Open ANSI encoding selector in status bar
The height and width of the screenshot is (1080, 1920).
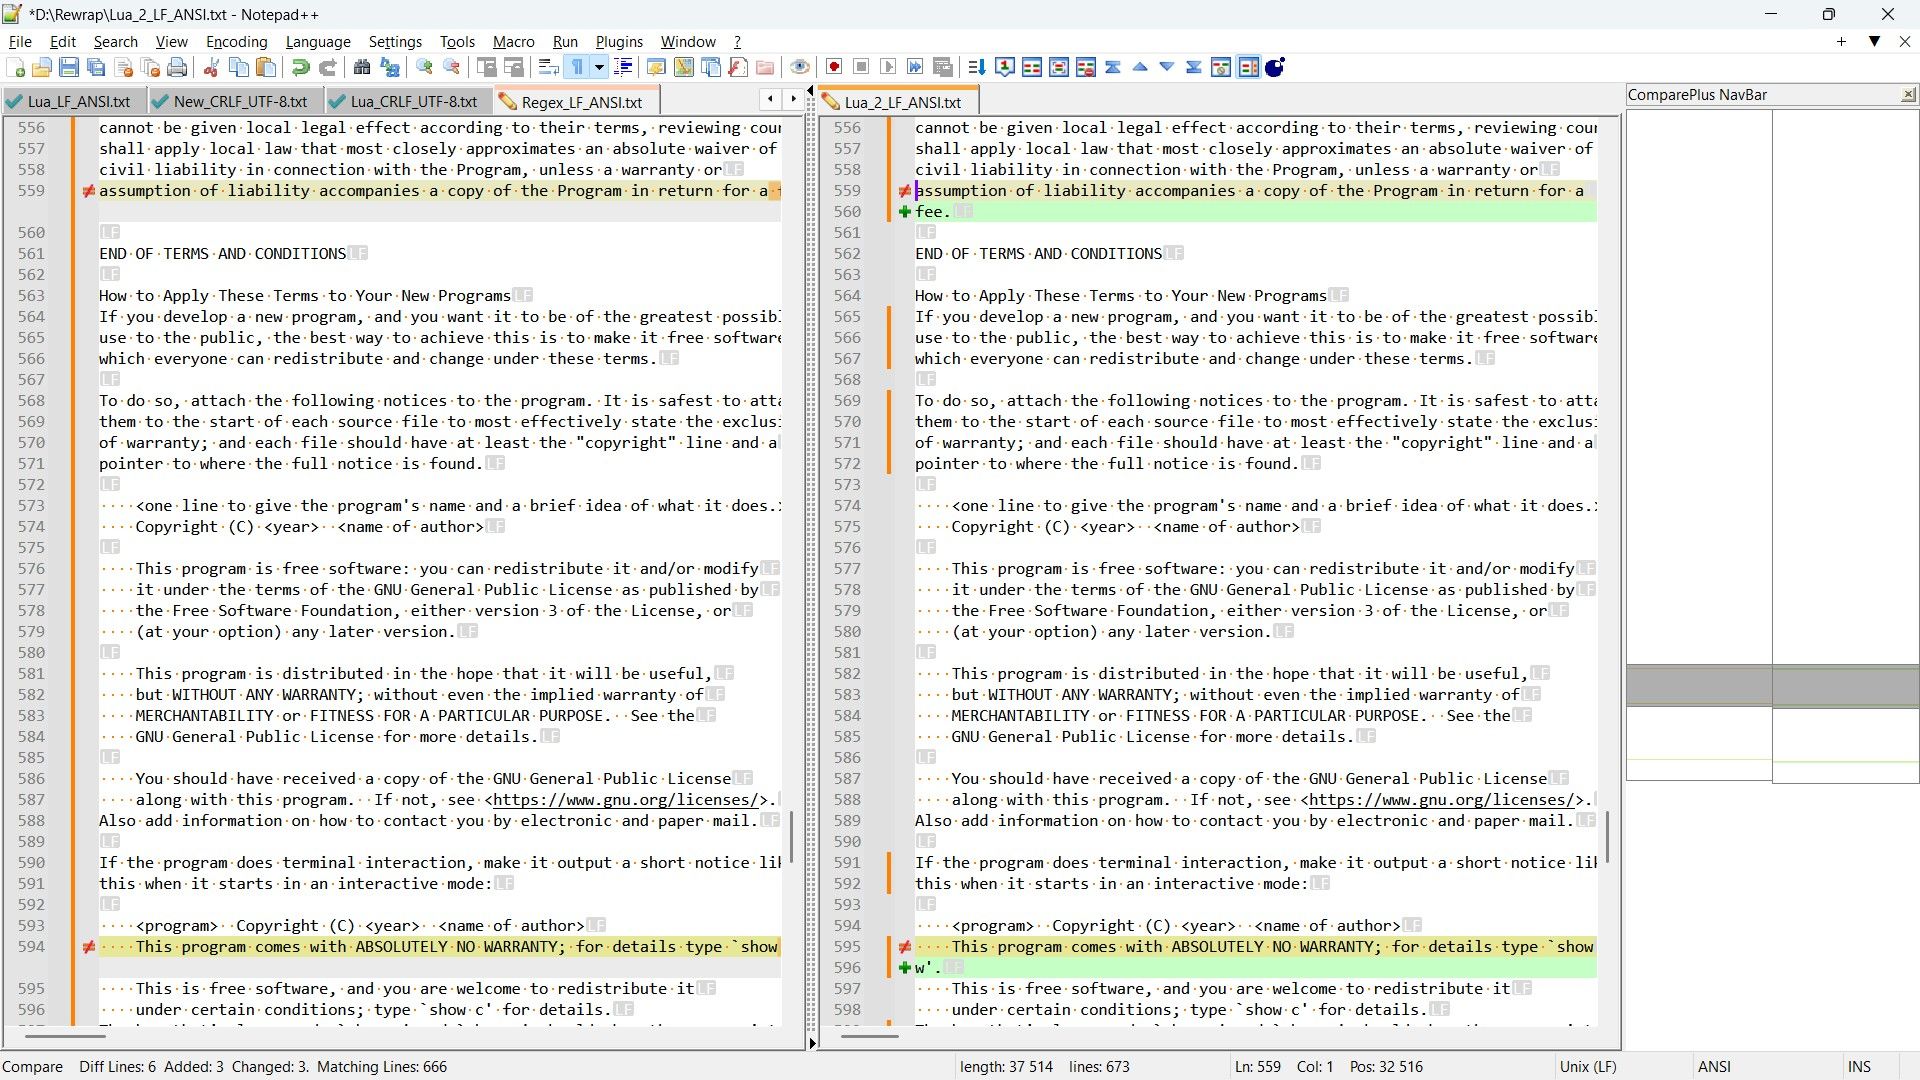point(1714,1067)
